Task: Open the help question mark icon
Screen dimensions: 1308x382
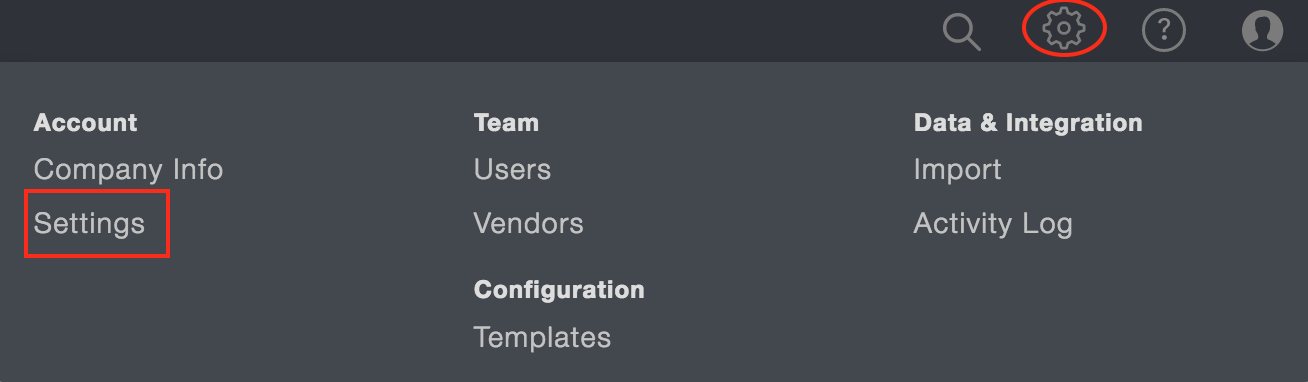Action: click(1163, 30)
